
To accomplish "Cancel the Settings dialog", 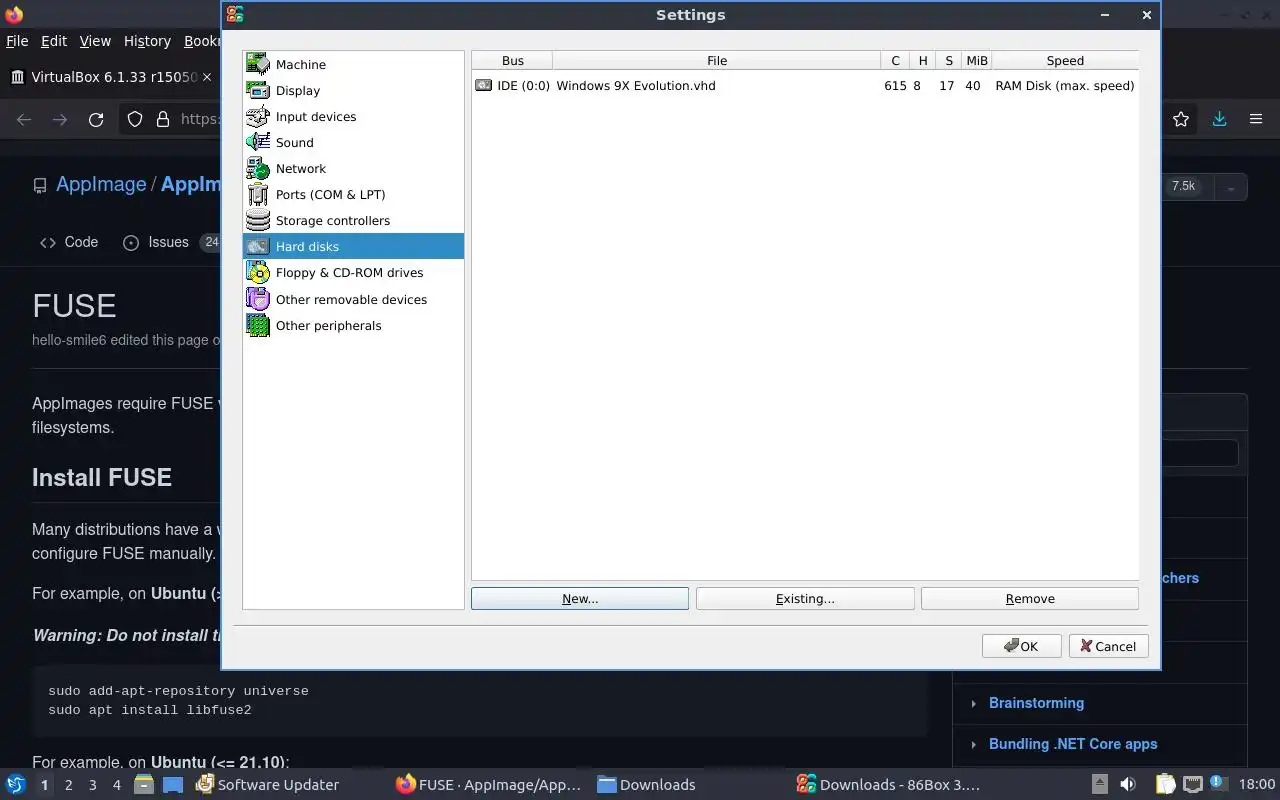I will click(1108, 646).
